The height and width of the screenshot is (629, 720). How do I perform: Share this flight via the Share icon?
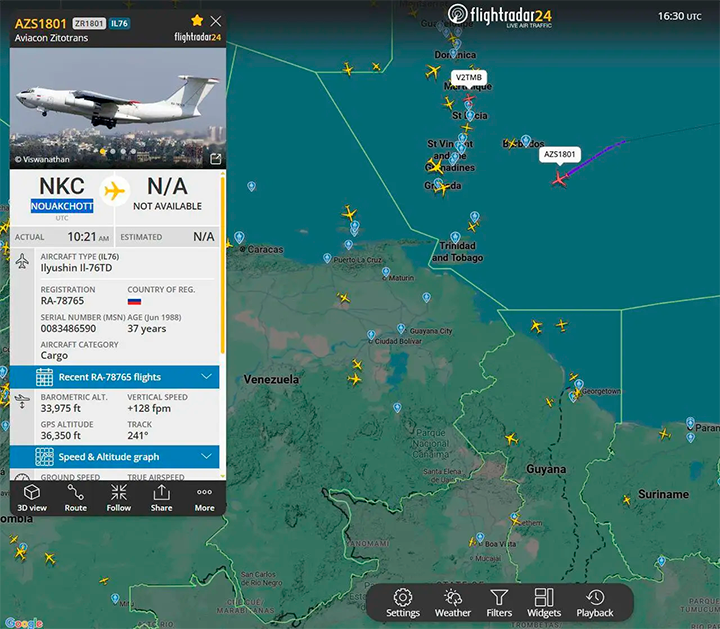tap(161, 497)
